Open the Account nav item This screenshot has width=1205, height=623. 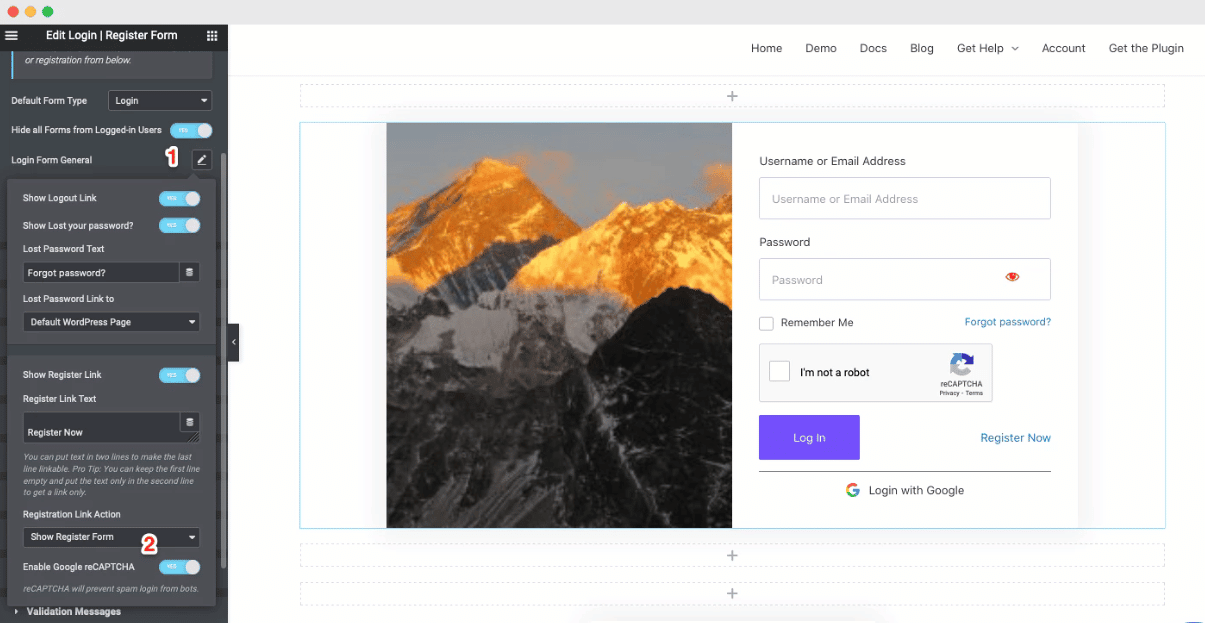(x=1063, y=48)
